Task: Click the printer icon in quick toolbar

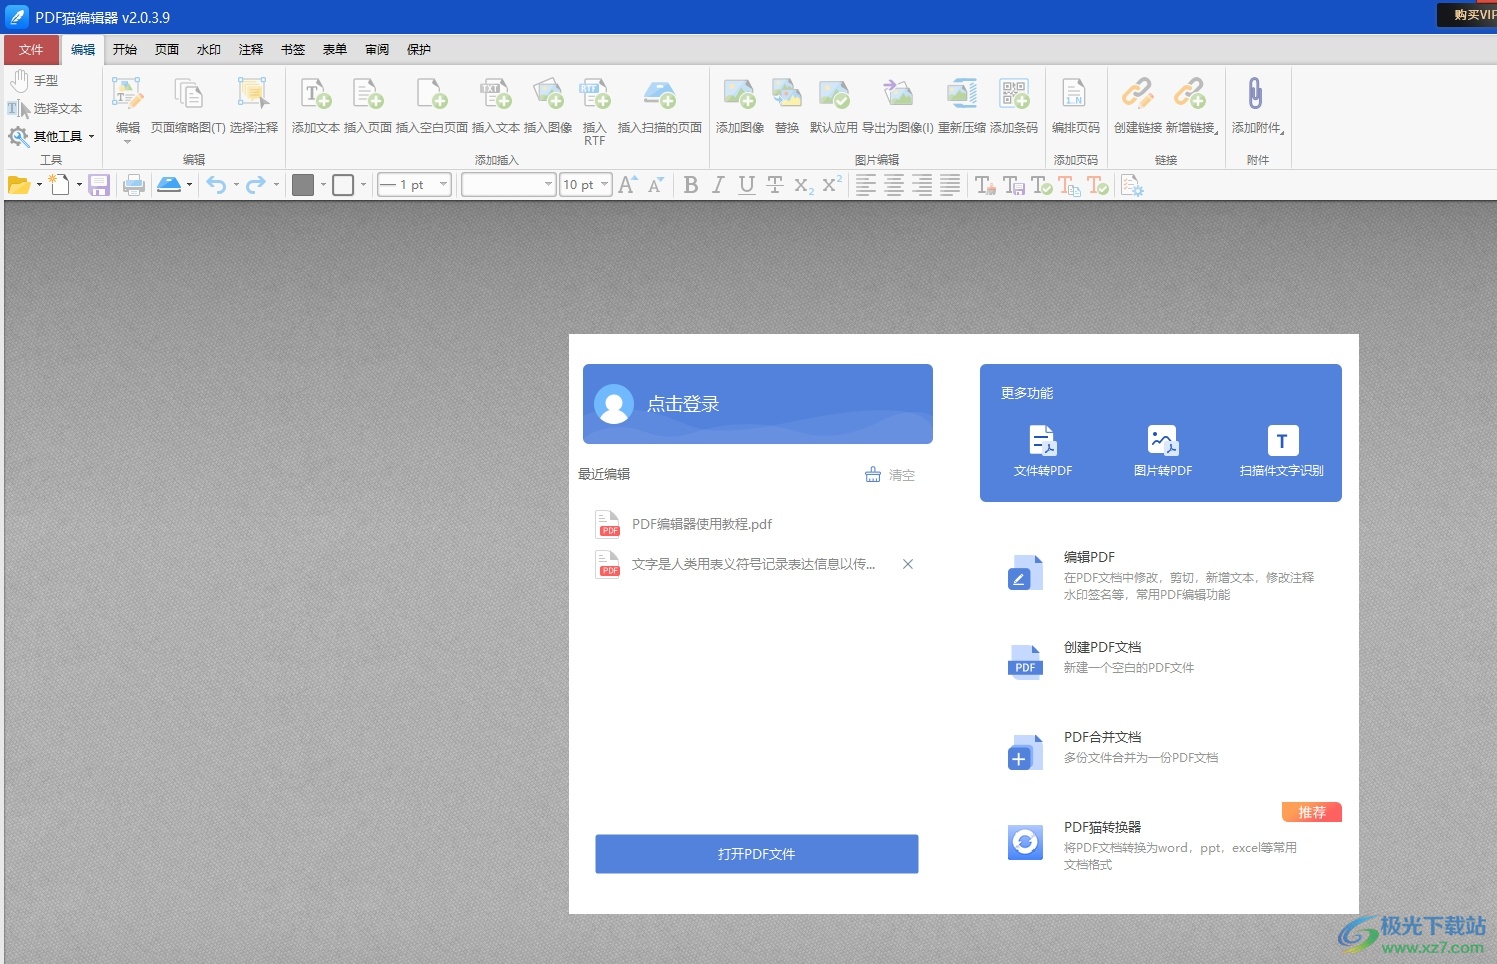Action: (x=133, y=185)
